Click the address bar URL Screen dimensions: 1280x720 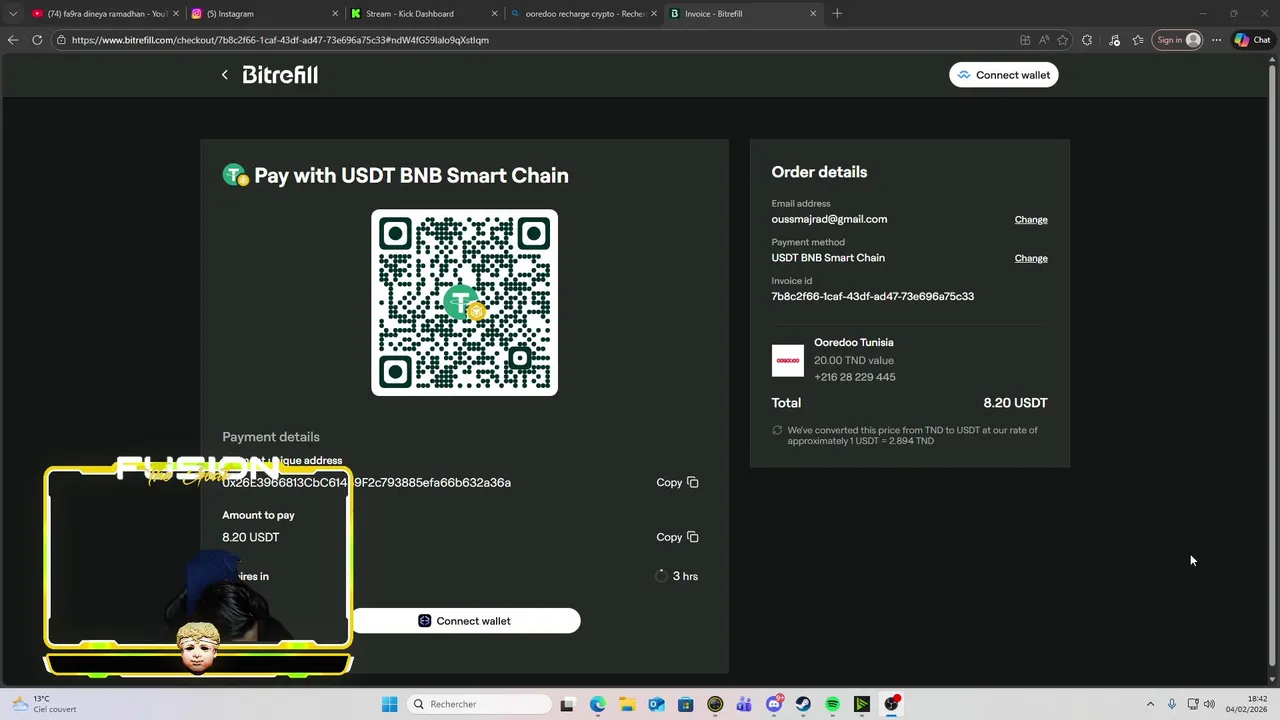click(280, 40)
